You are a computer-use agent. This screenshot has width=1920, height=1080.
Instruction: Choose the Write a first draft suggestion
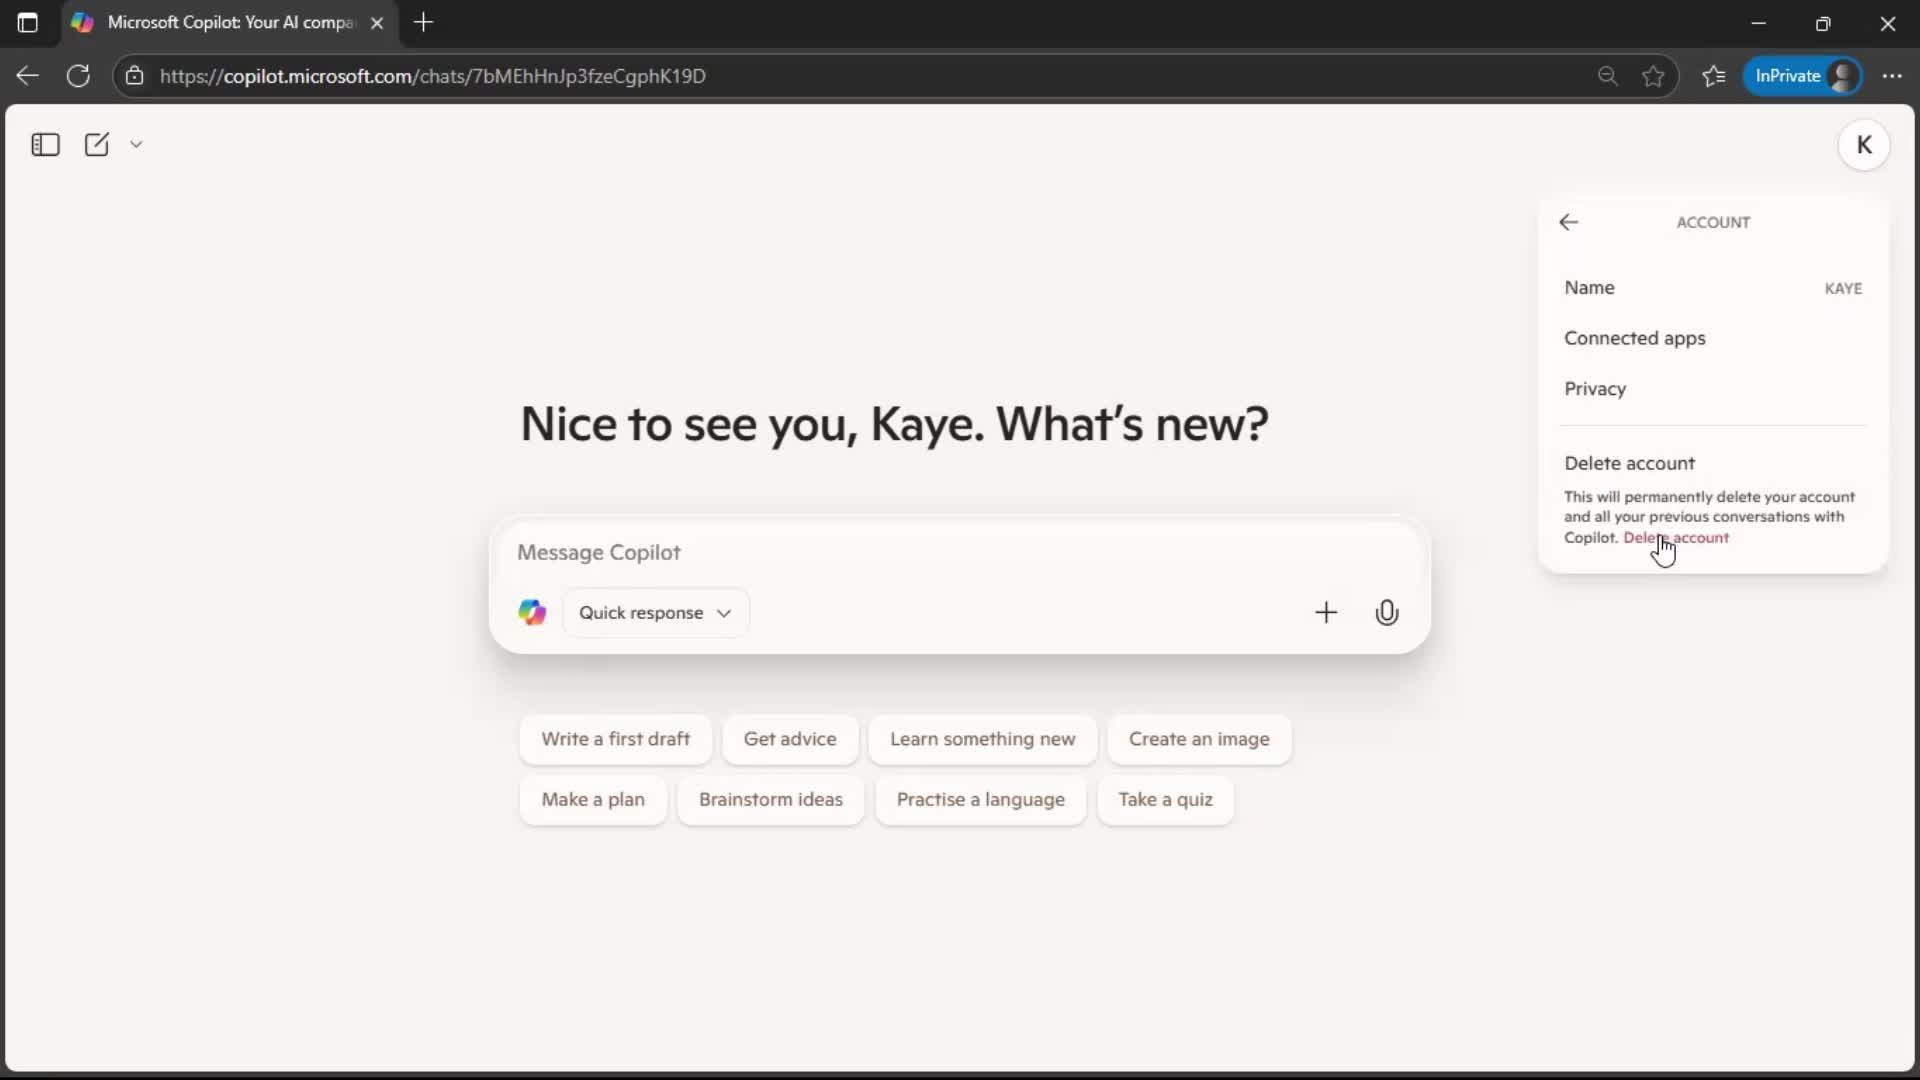[615, 739]
